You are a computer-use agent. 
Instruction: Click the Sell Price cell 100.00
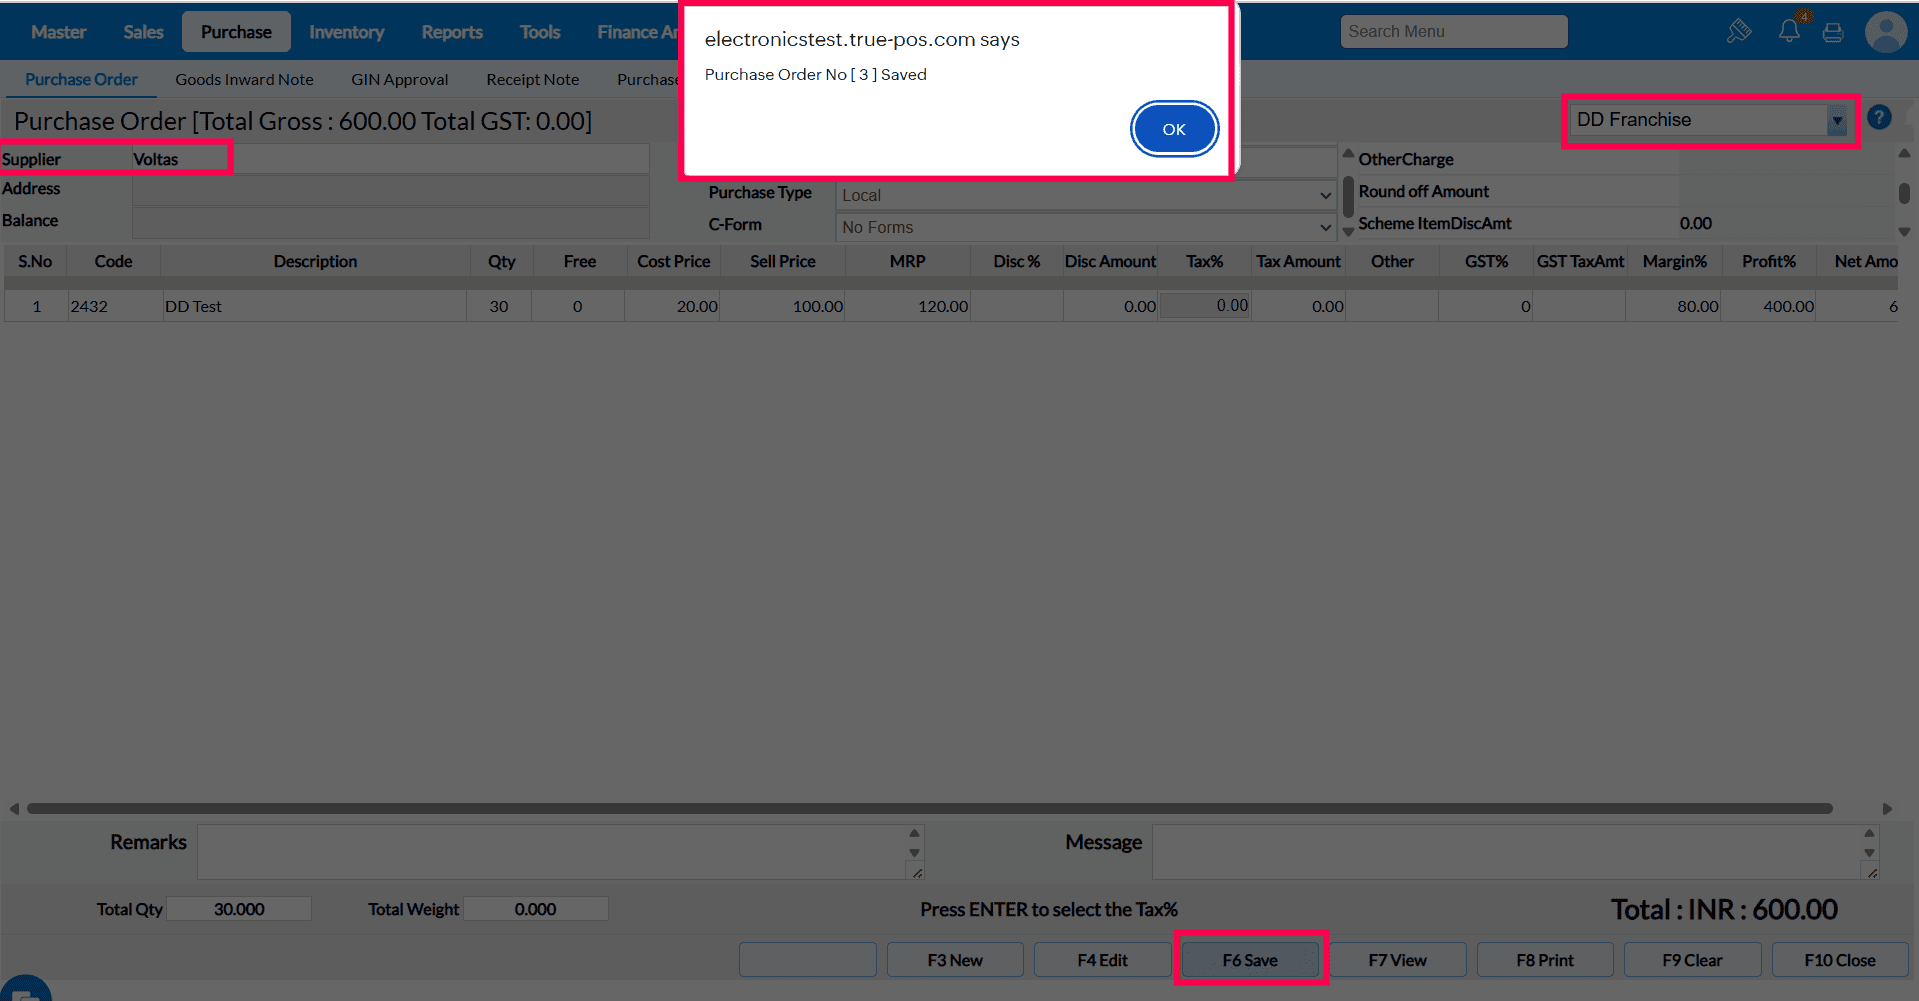pyautogui.click(x=783, y=306)
